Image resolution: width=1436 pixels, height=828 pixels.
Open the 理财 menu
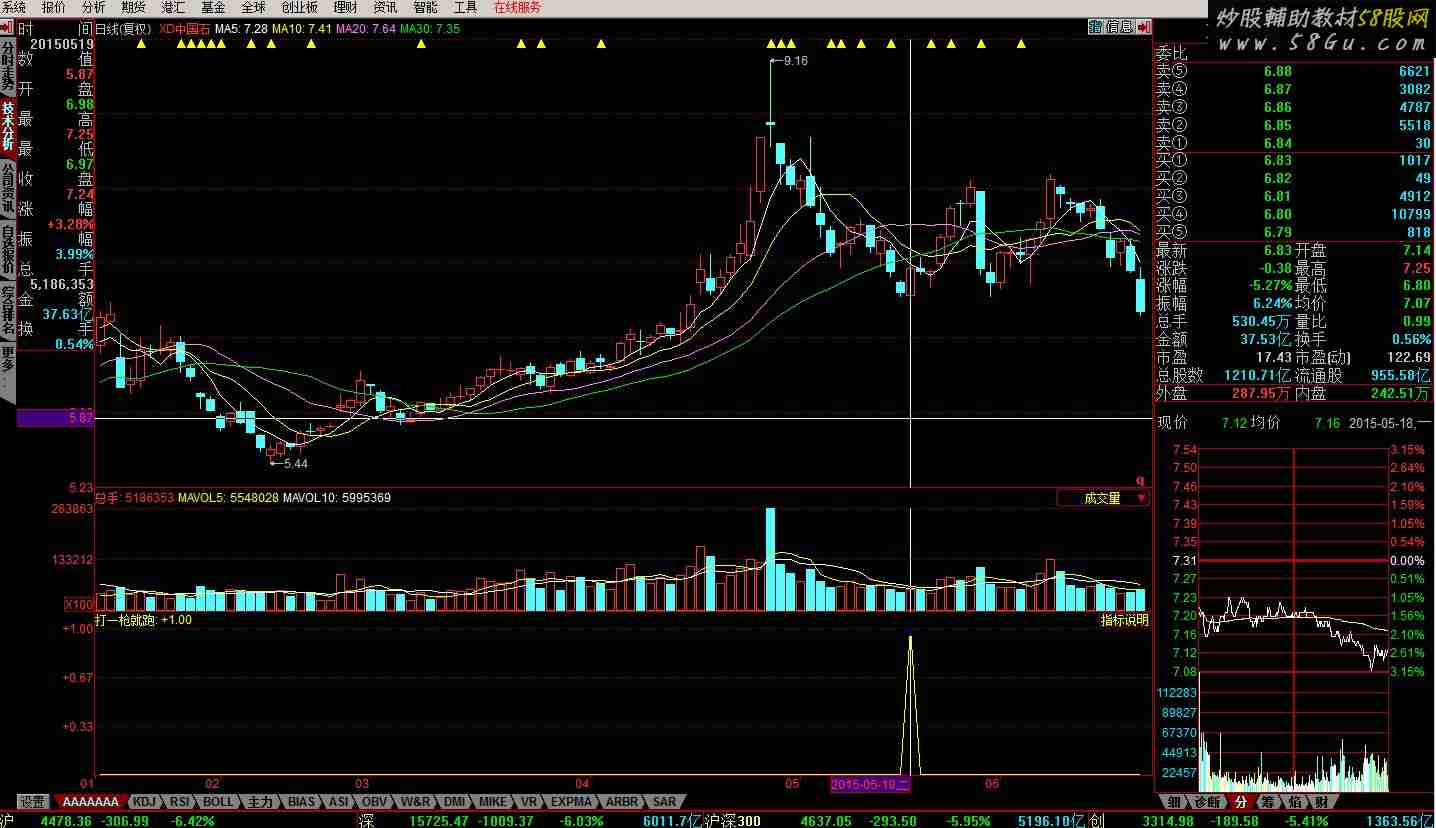point(345,7)
